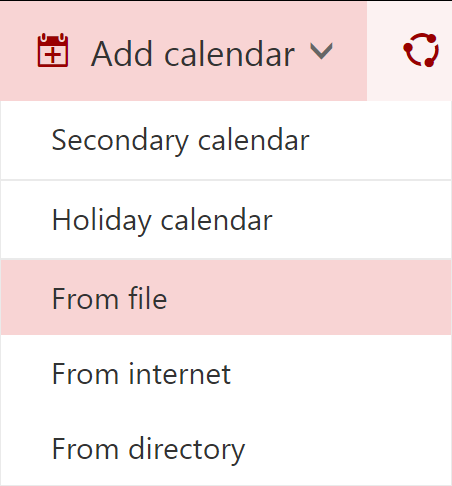Click the word 'Add' in toolbar button

(x=122, y=54)
